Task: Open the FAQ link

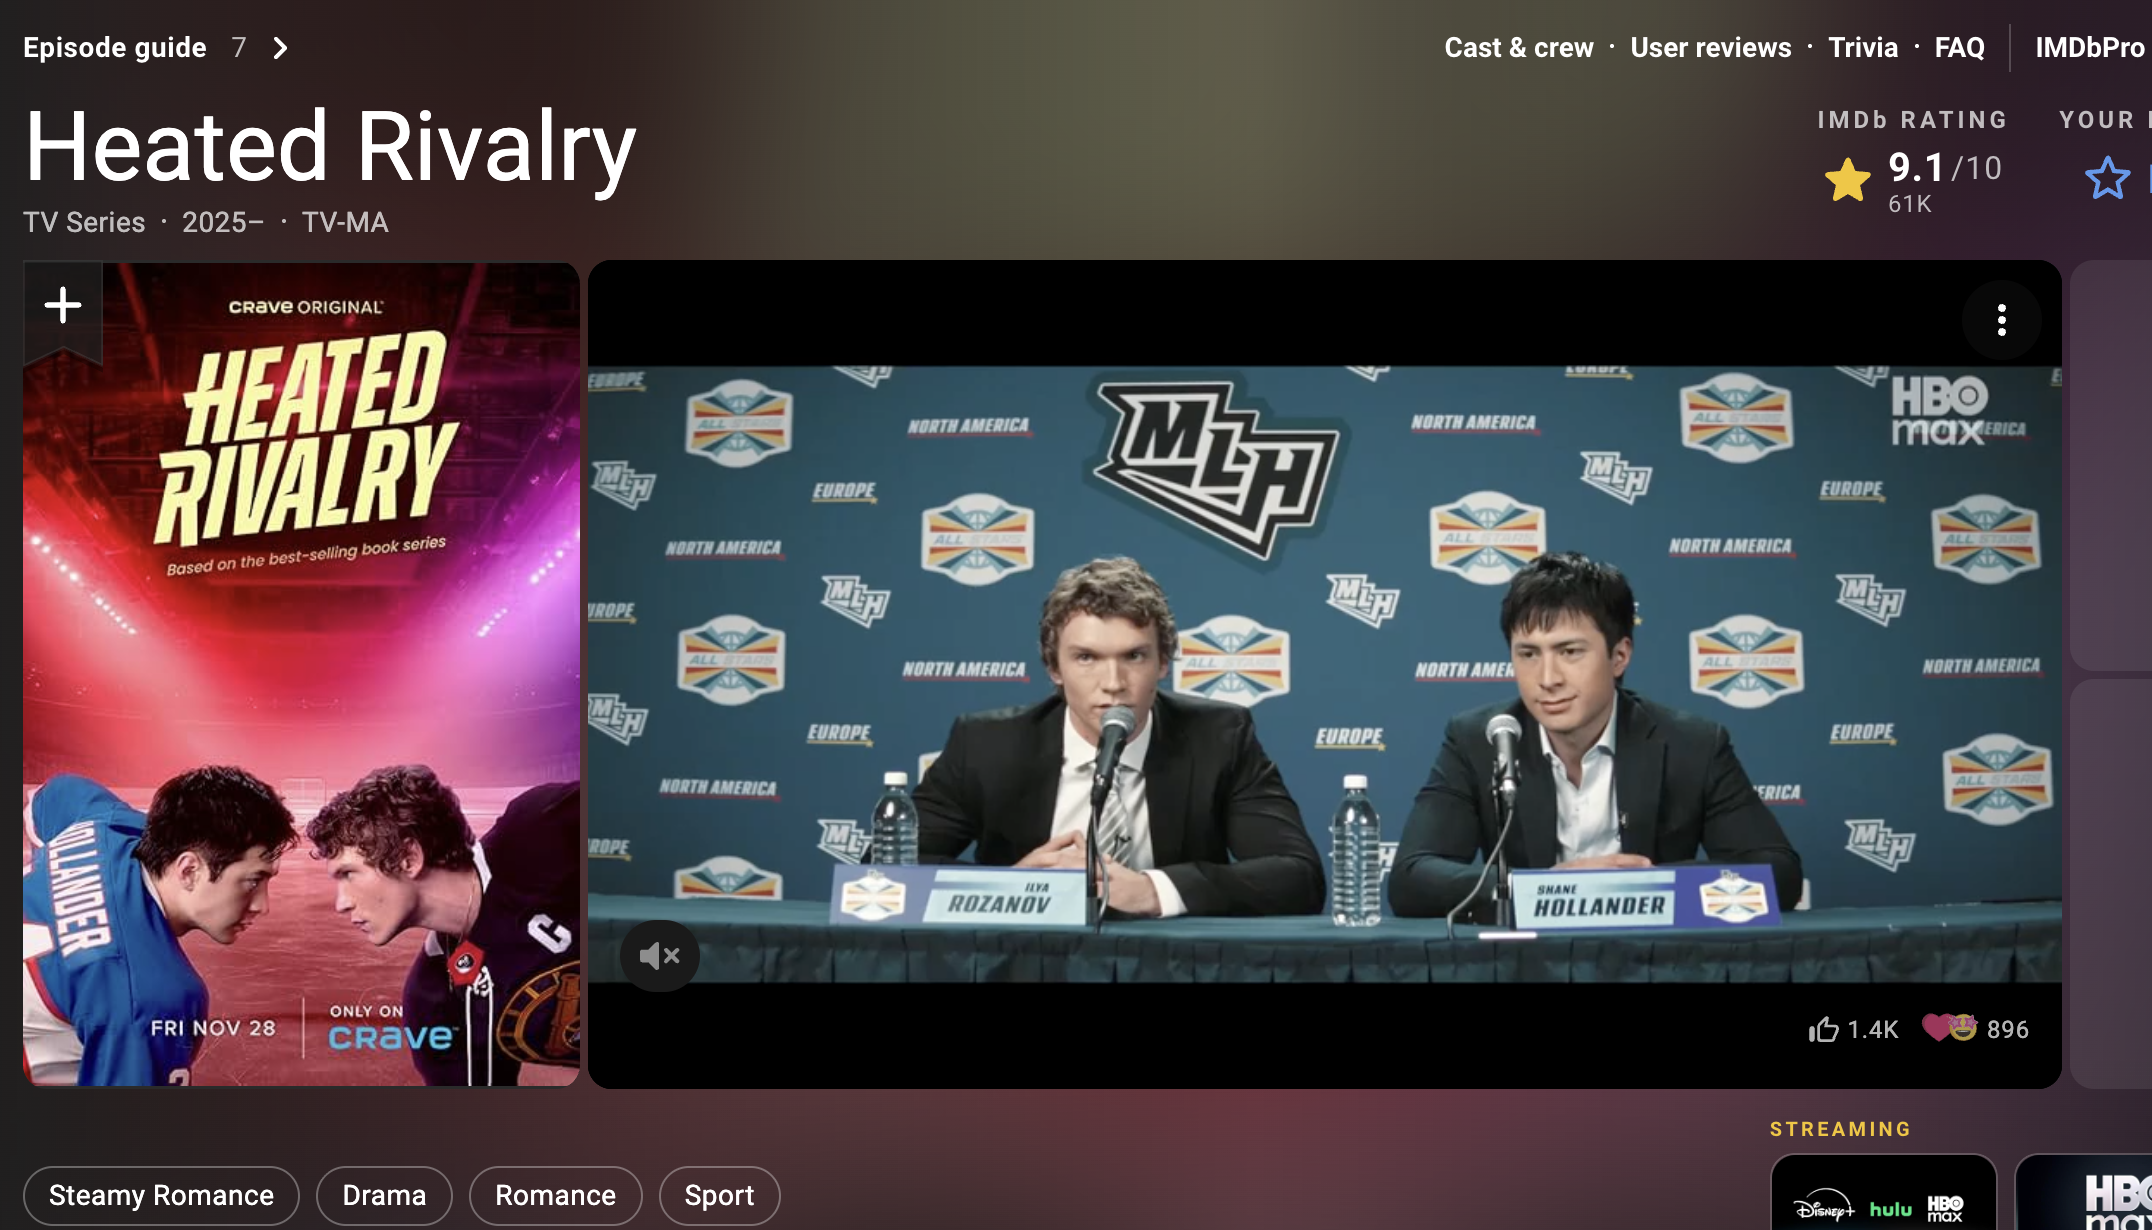Action: tap(1960, 48)
